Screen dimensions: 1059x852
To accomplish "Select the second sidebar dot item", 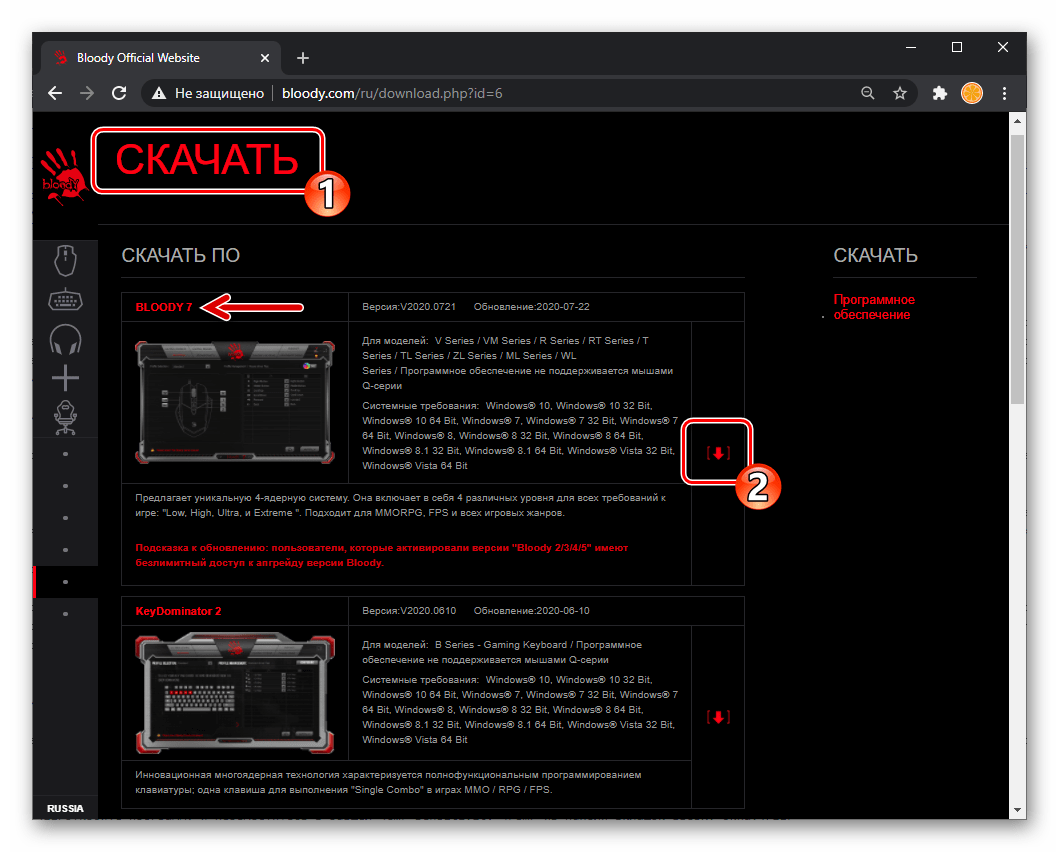I will [66, 486].
